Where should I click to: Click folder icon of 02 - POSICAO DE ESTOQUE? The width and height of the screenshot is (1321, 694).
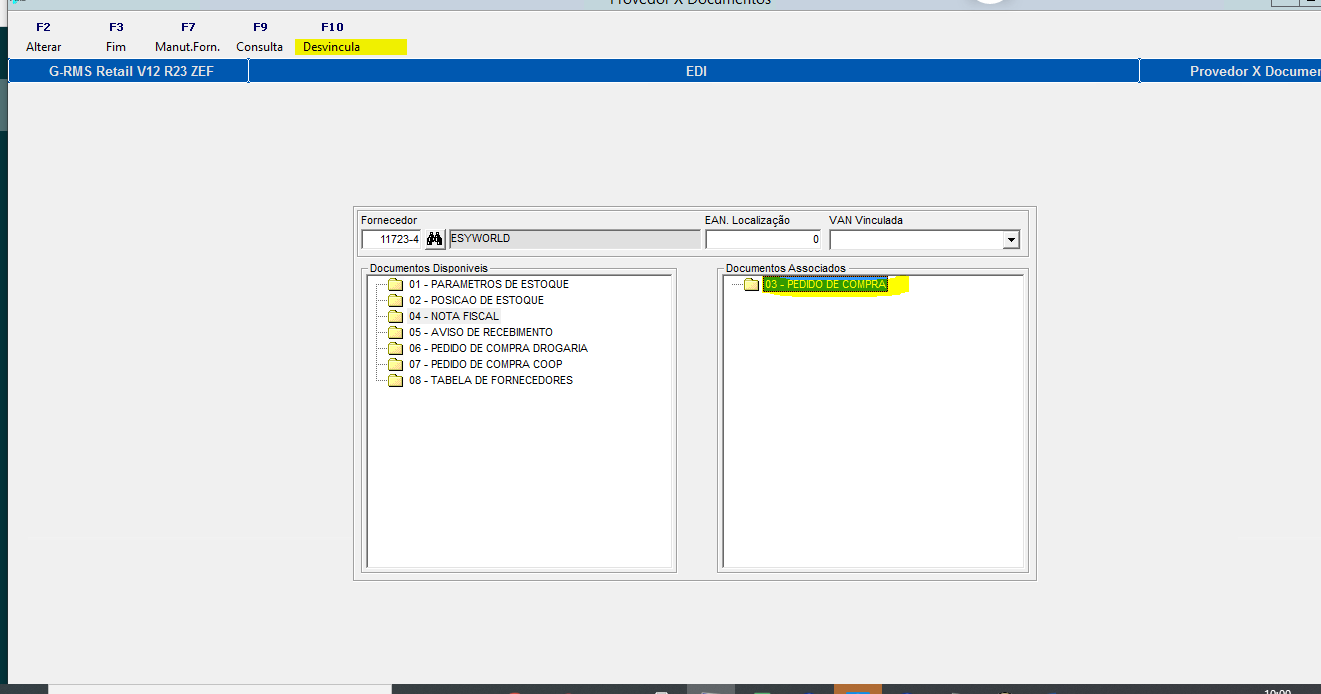tap(395, 300)
